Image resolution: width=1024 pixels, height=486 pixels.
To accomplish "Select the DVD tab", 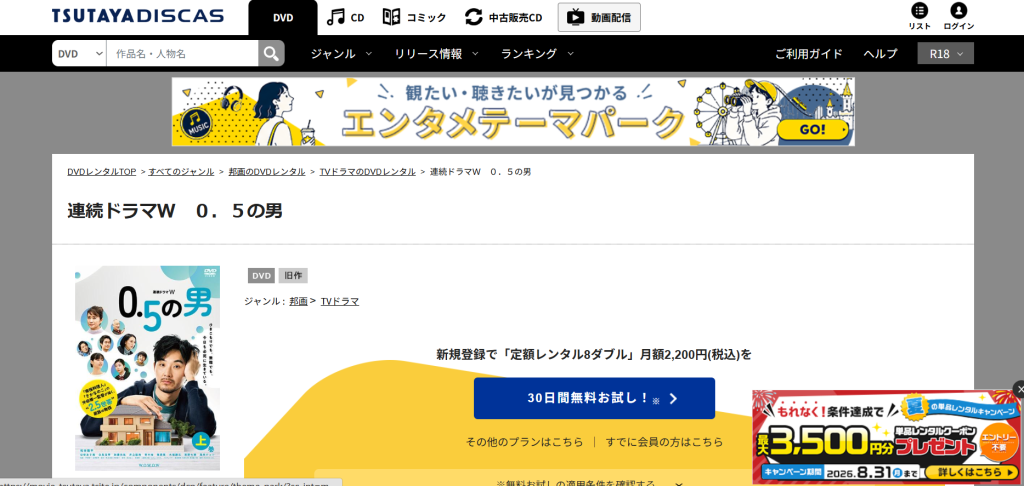I will click(283, 18).
